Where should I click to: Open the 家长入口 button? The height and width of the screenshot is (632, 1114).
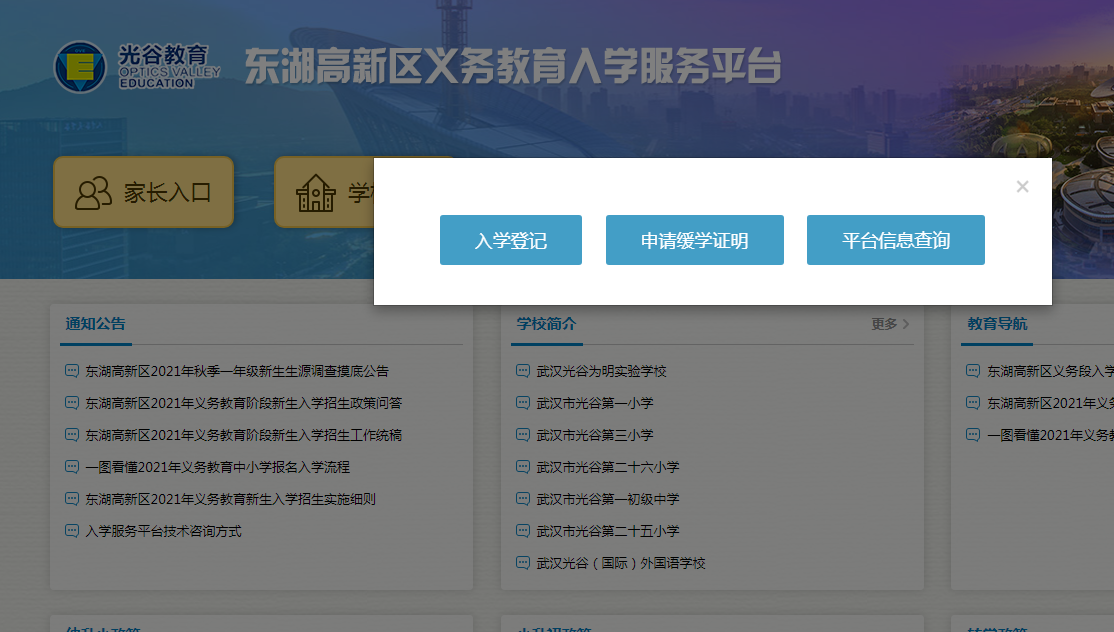tap(144, 192)
